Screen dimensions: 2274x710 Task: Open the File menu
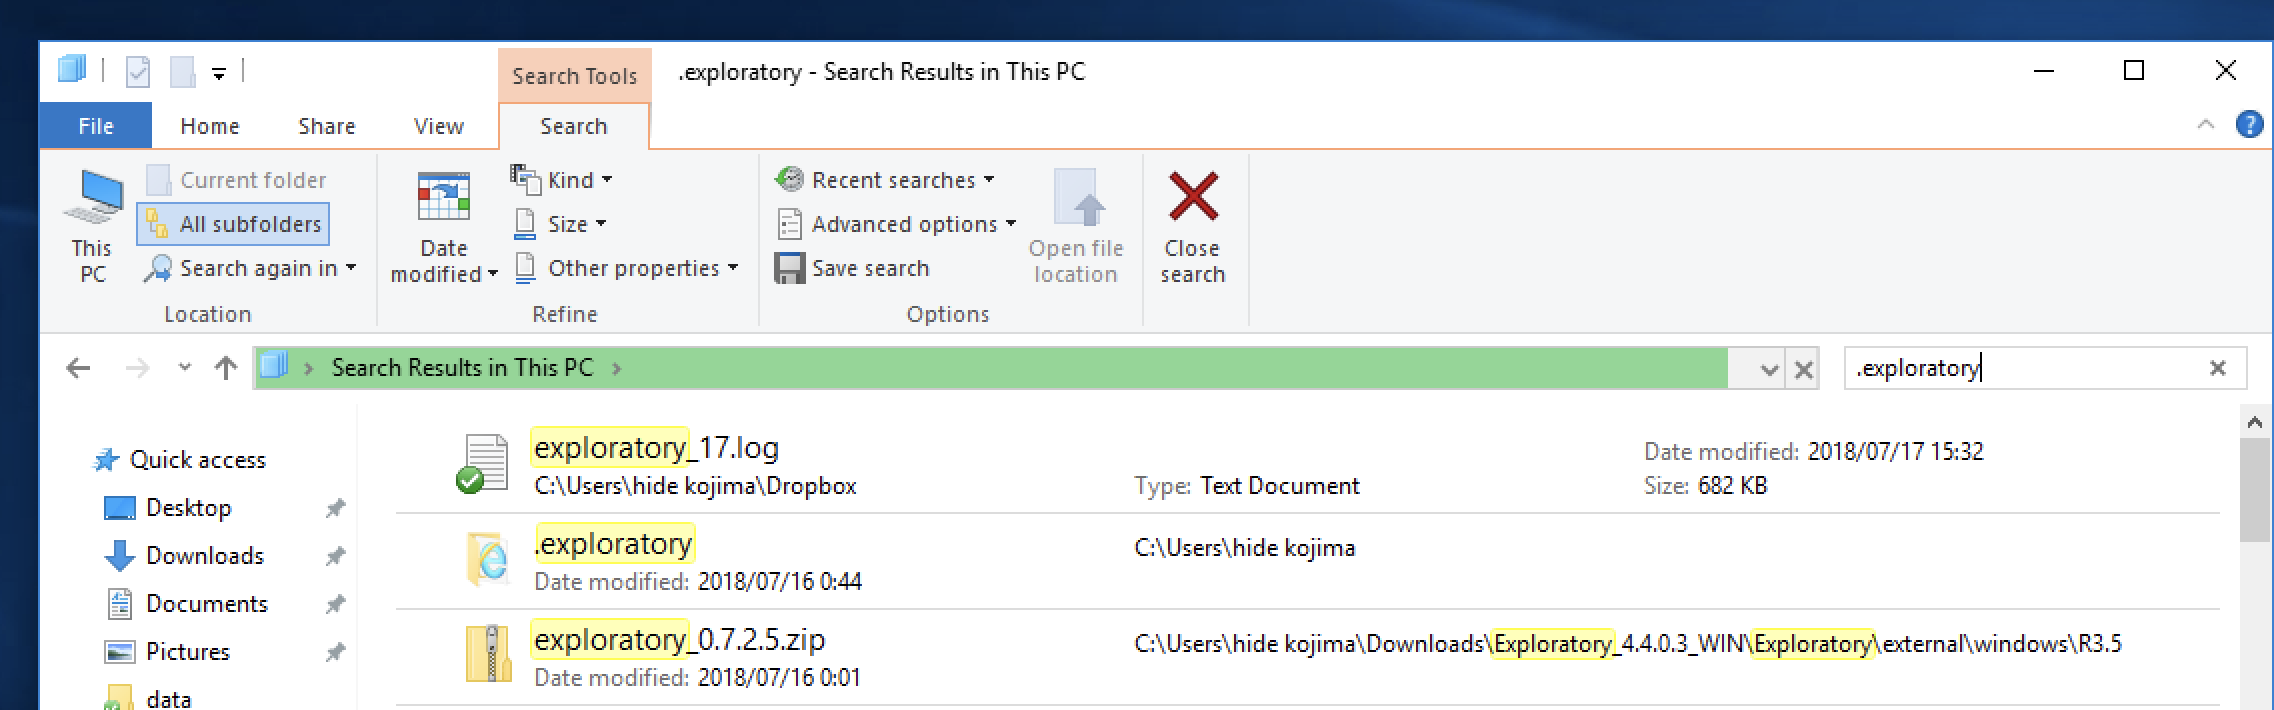click(96, 126)
